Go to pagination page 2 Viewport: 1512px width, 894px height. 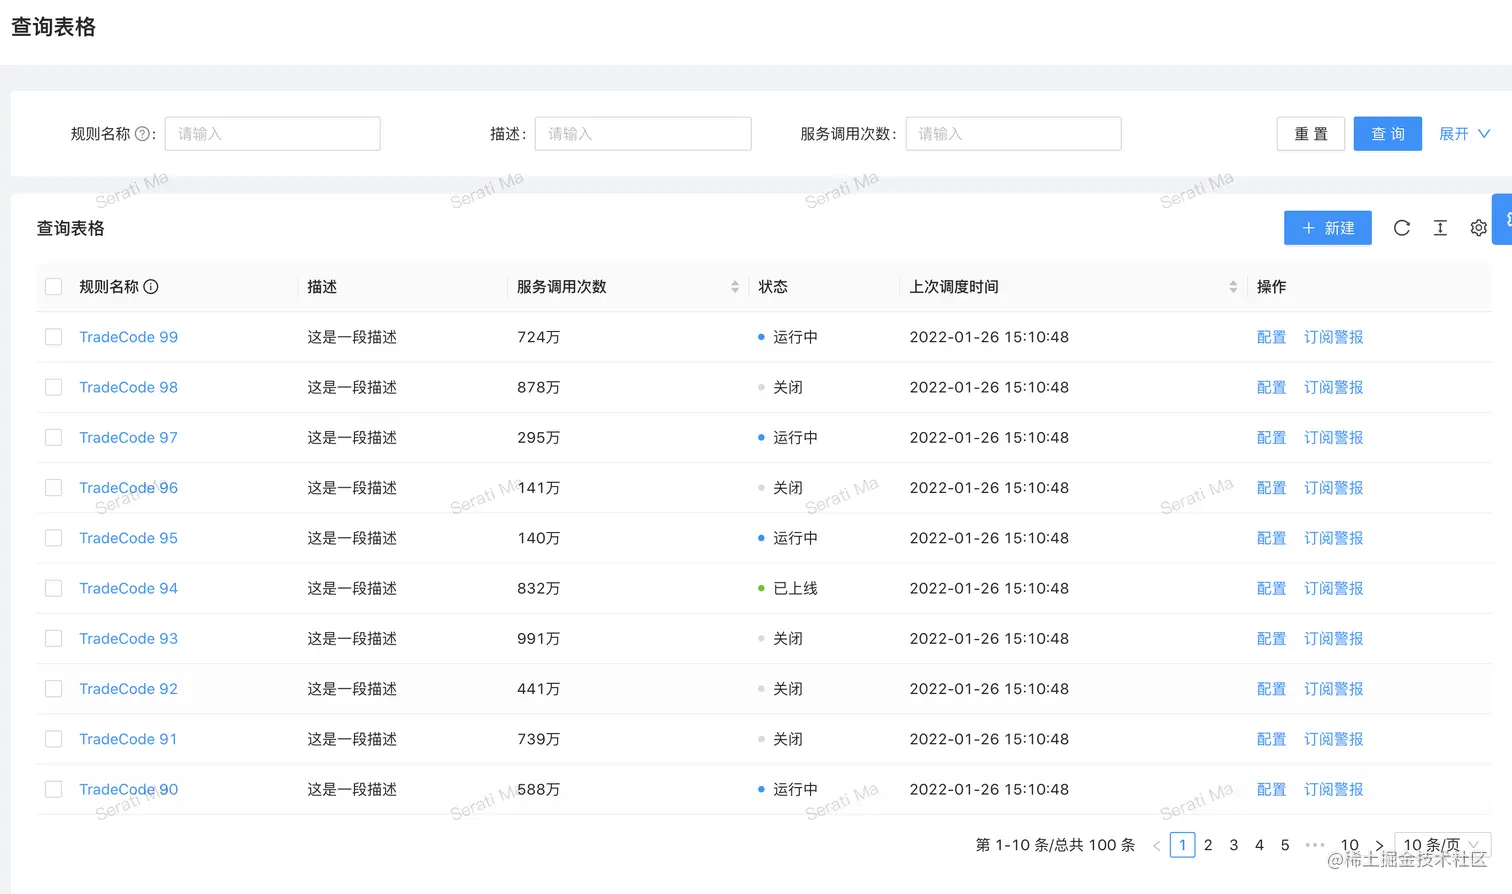[1208, 845]
